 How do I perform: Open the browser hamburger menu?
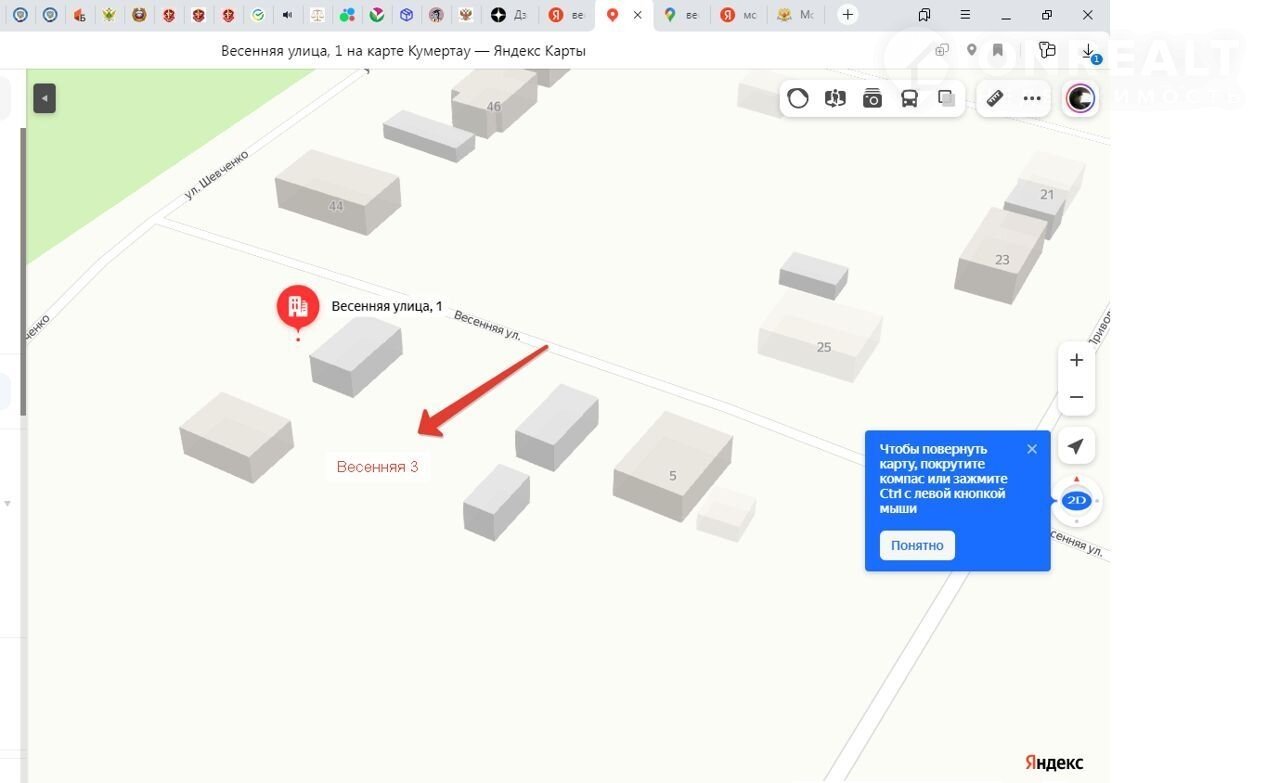click(x=964, y=15)
